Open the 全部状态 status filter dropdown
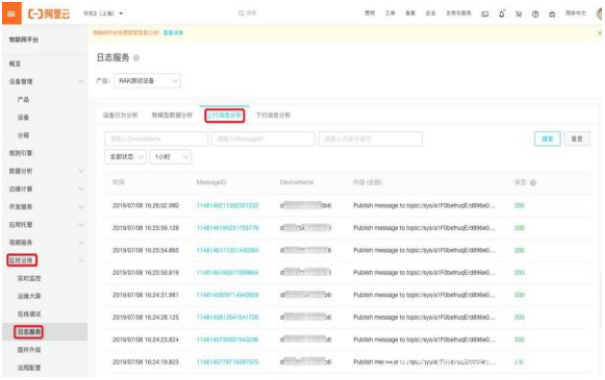The image size is (605, 380). click(x=125, y=157)
